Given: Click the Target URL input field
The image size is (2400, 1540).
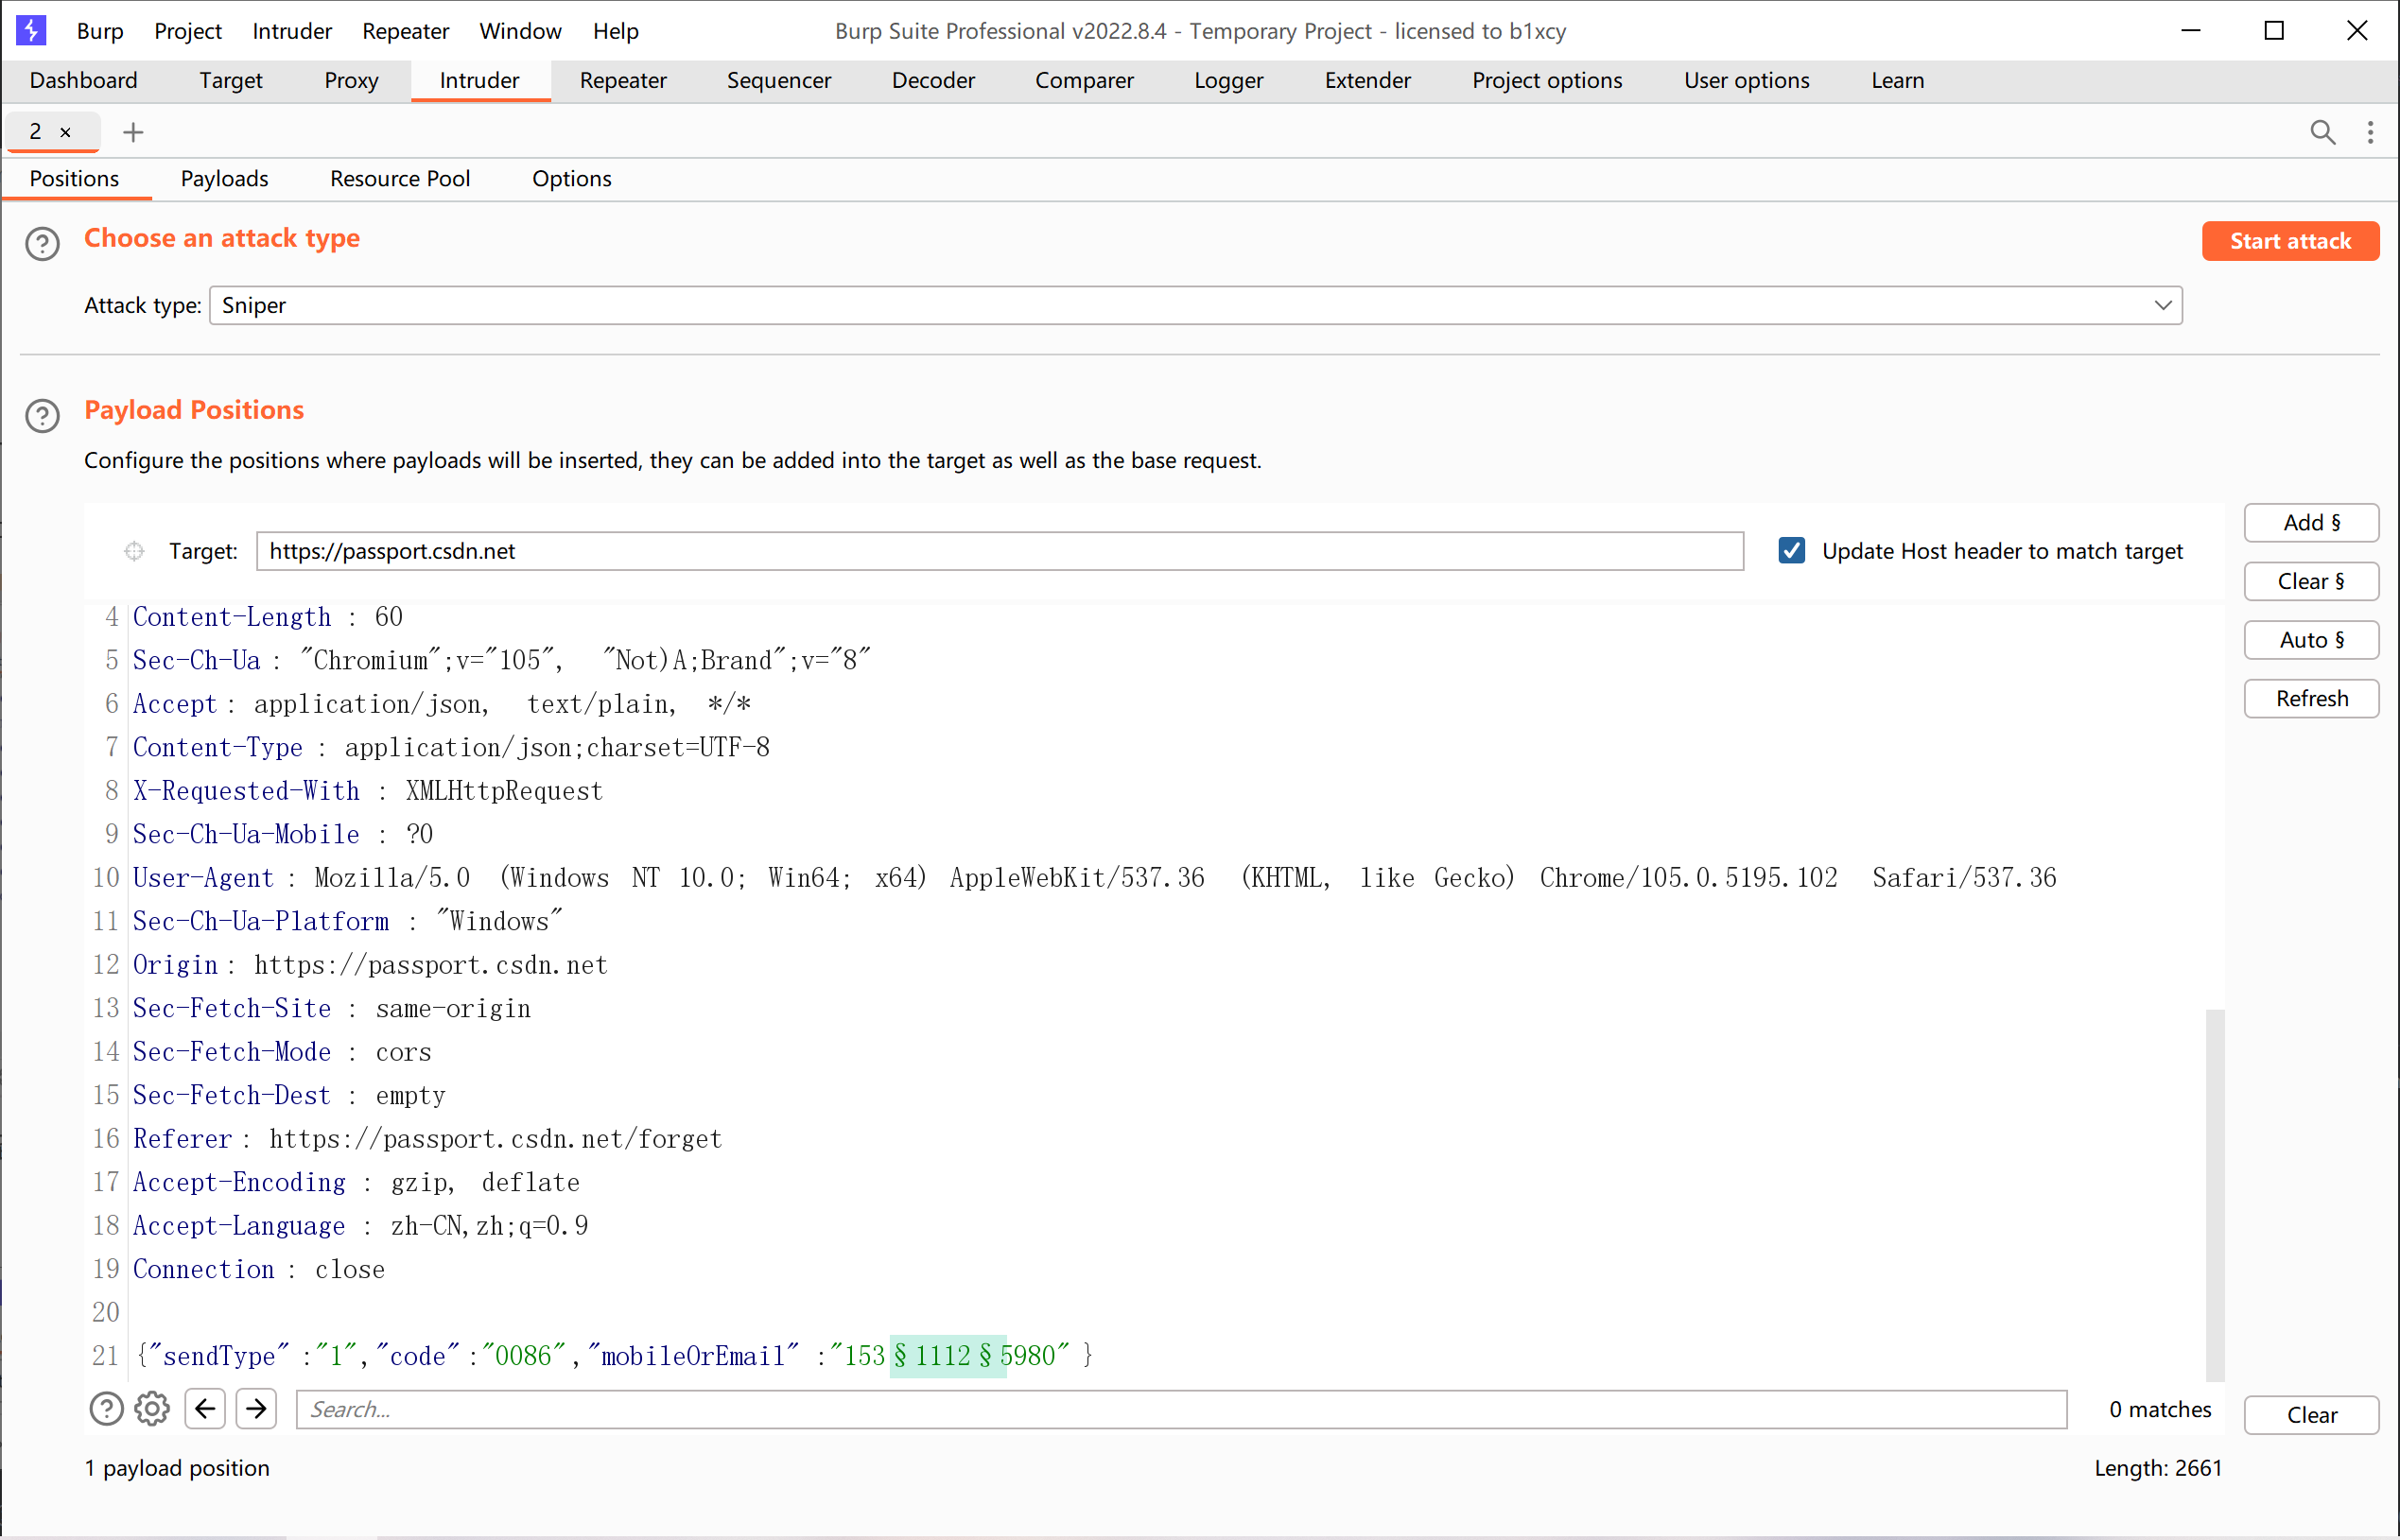Looking at the screenshot, I should point(1000,551).
